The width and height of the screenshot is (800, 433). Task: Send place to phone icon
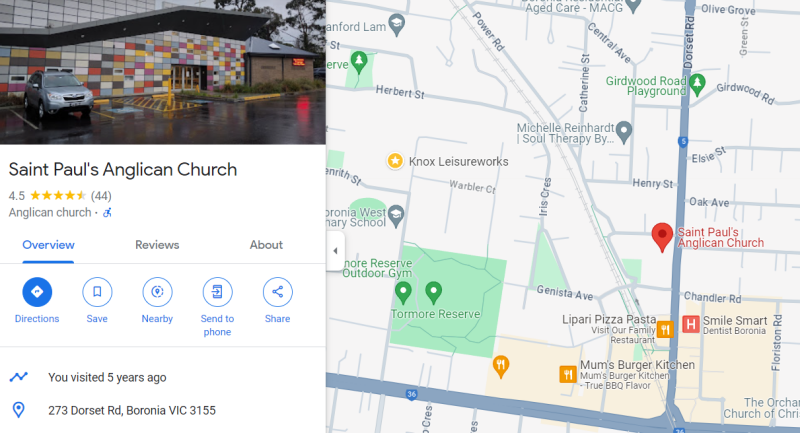[x=217, y=292]
